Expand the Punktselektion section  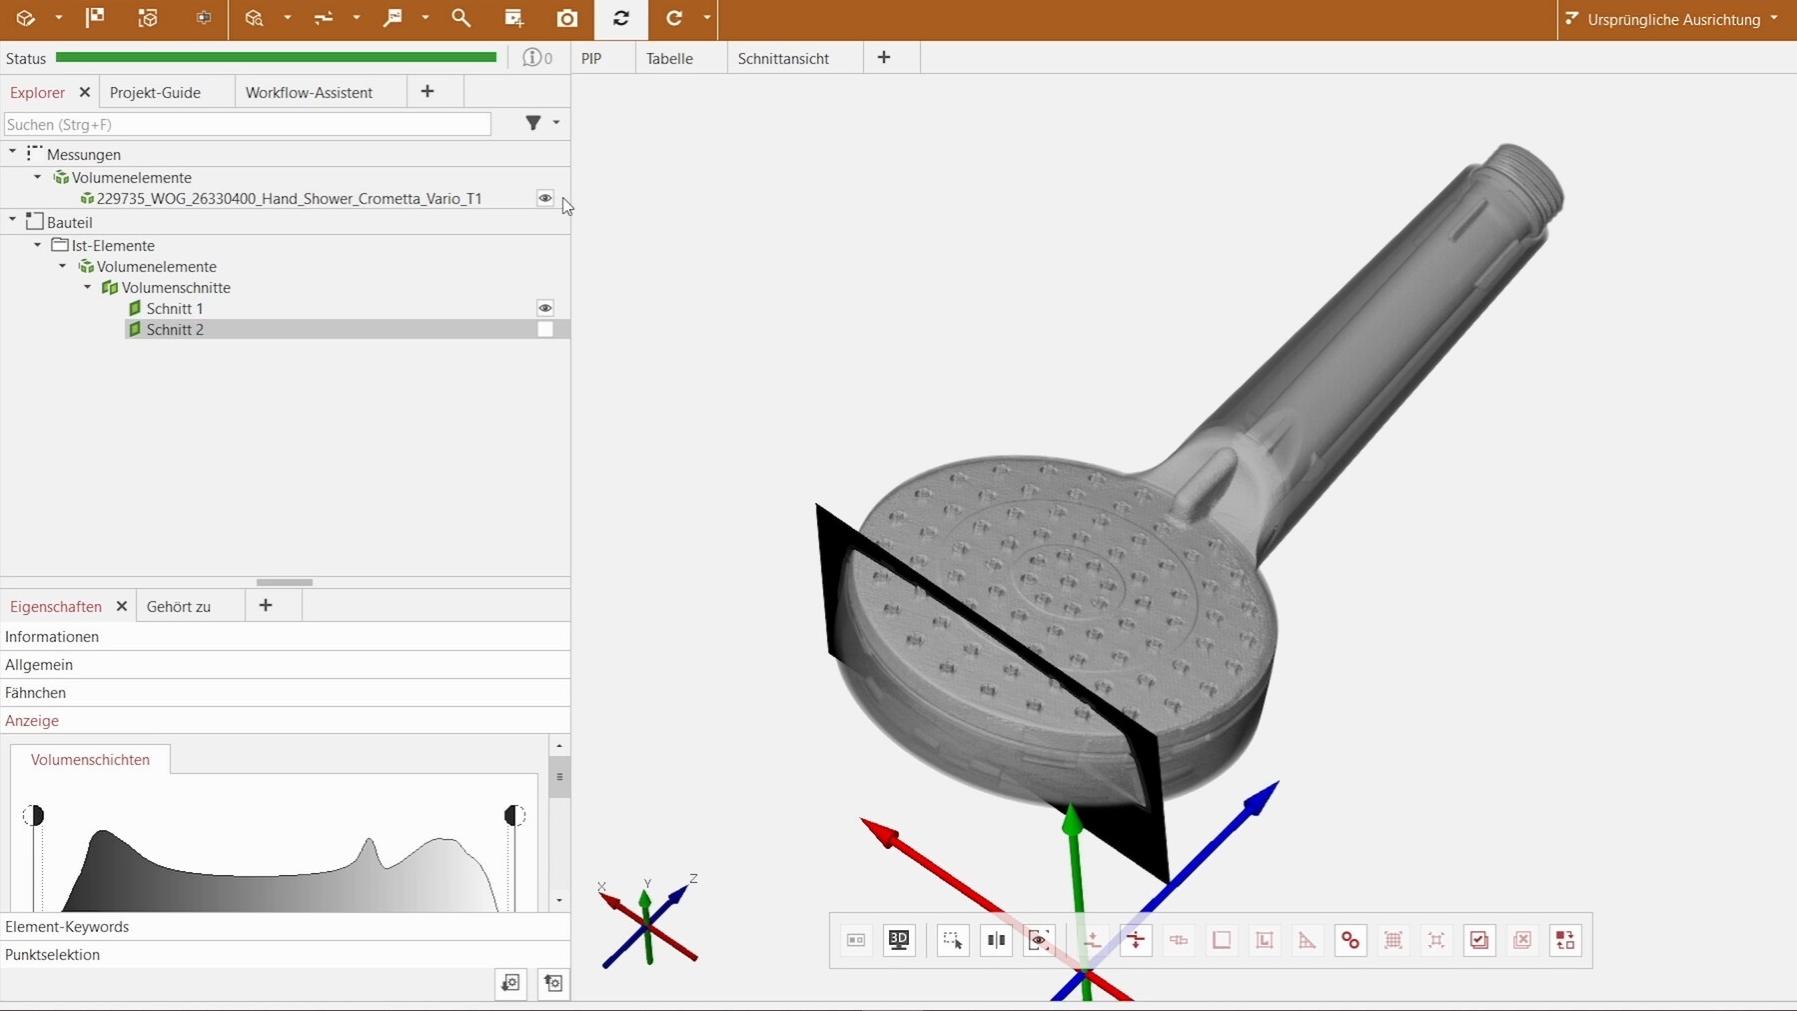285,954
